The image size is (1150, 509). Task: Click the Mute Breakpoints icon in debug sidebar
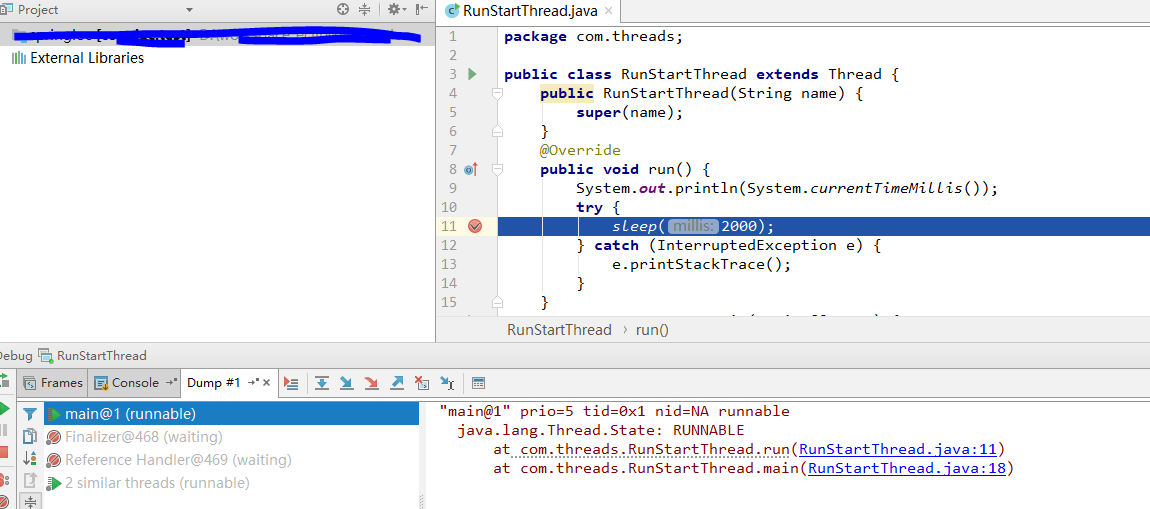(4, 502)
